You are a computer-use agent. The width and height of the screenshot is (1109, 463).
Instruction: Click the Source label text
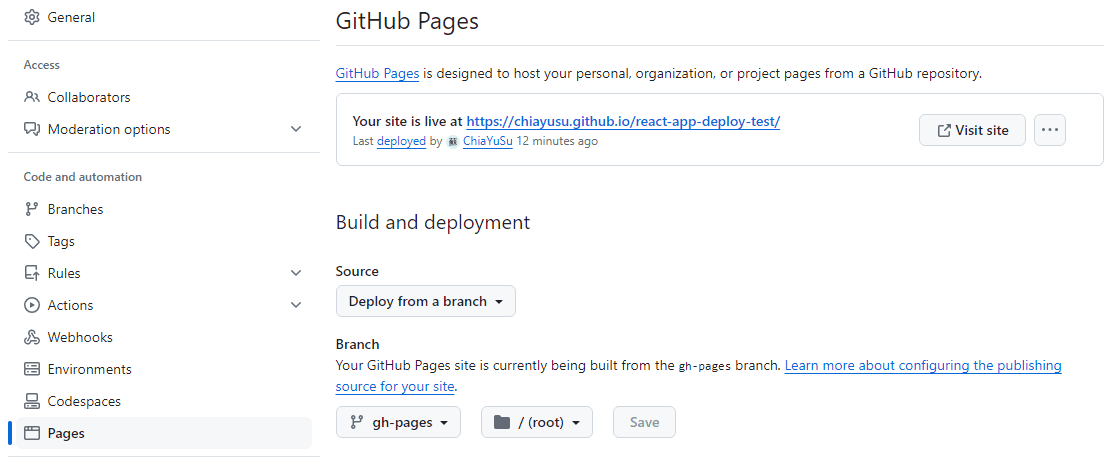357,271
